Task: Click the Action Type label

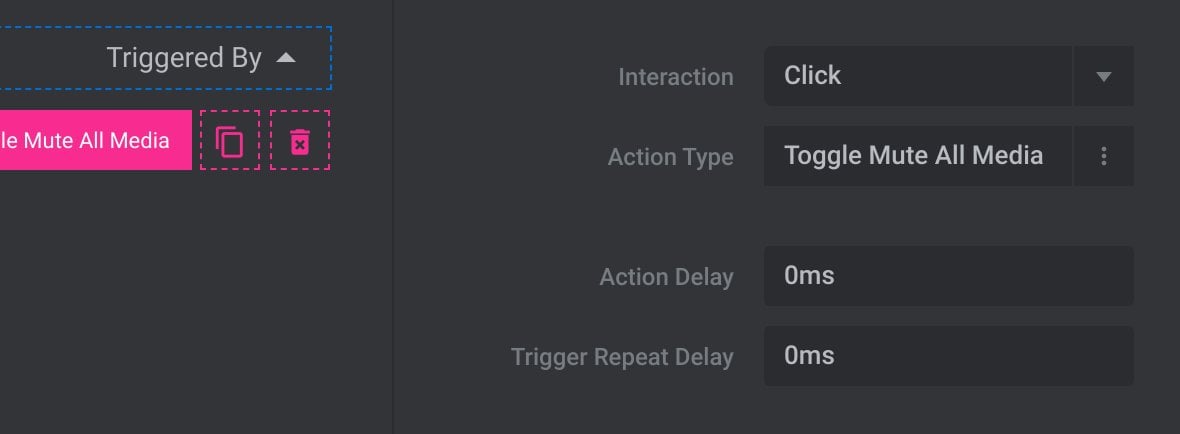Action: [x=671, y=157]
